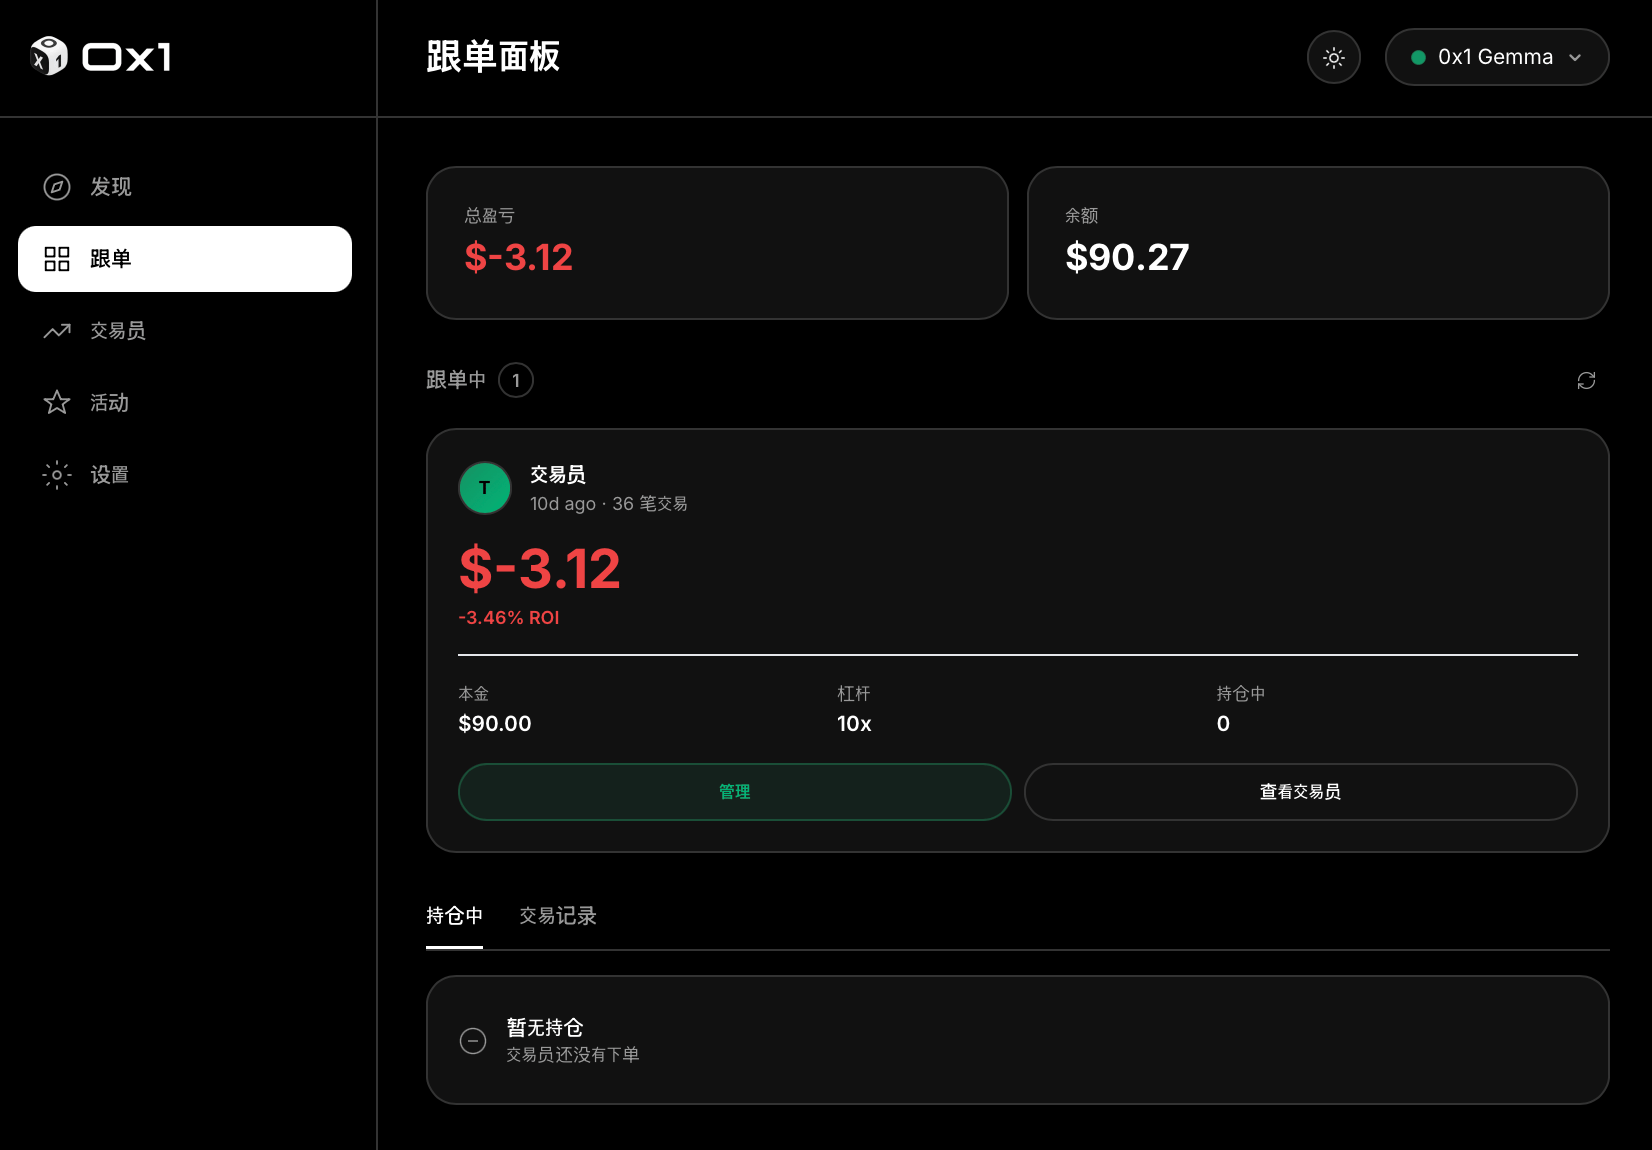
Task: Switch to the 交易记录 tab
Action: pos(558,916)
